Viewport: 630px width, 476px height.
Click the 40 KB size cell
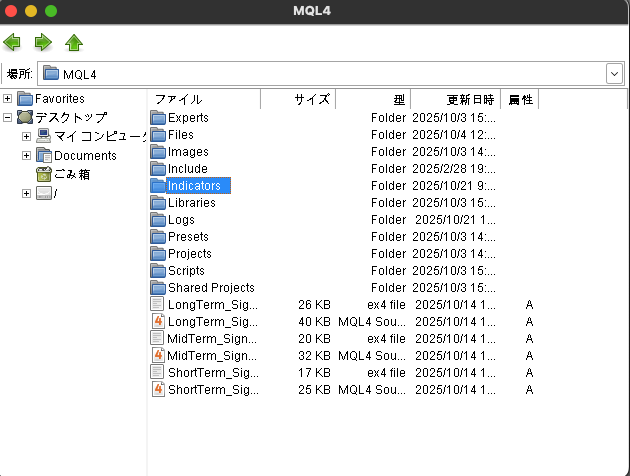coord(314,322)
